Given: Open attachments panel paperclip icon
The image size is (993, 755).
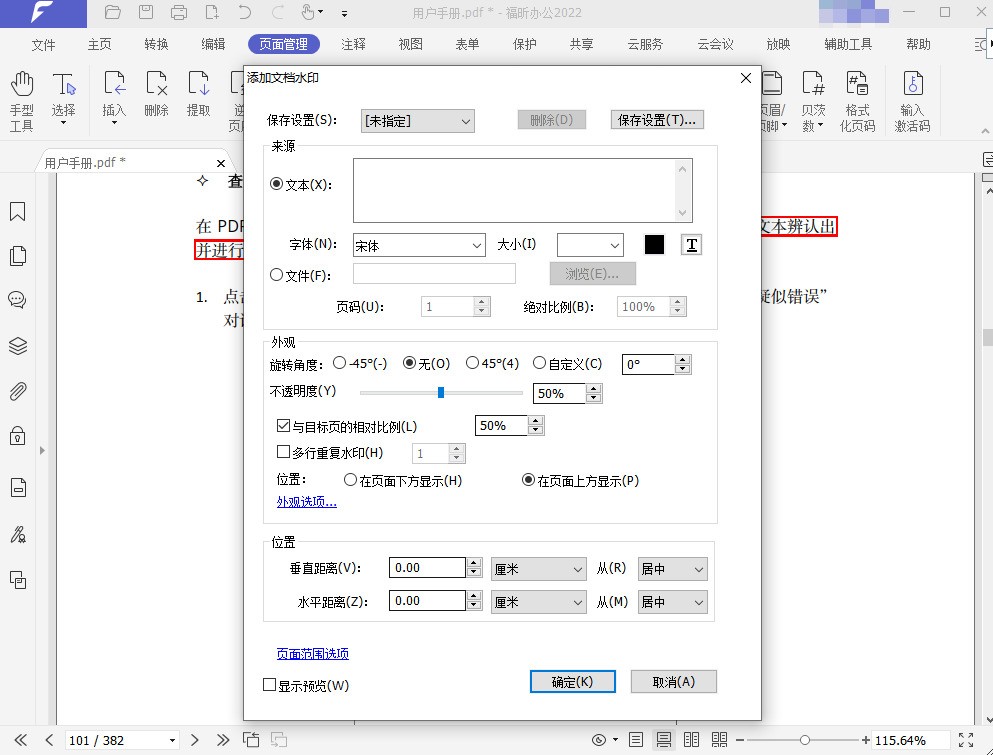Looking at the screenshot, I should (18, 391).
